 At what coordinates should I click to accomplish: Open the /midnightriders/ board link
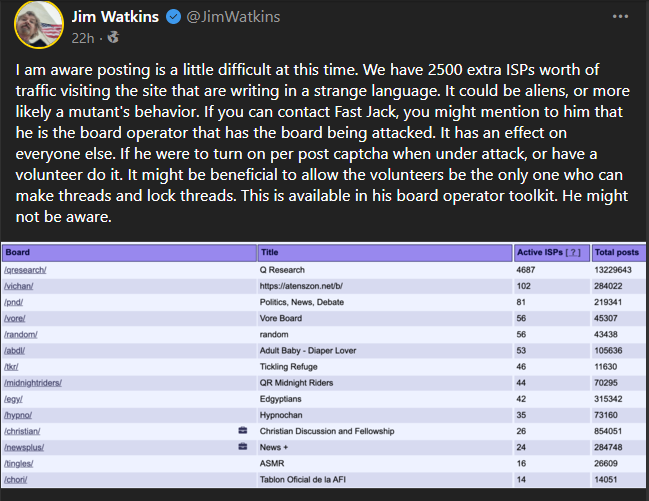(33, 383)
